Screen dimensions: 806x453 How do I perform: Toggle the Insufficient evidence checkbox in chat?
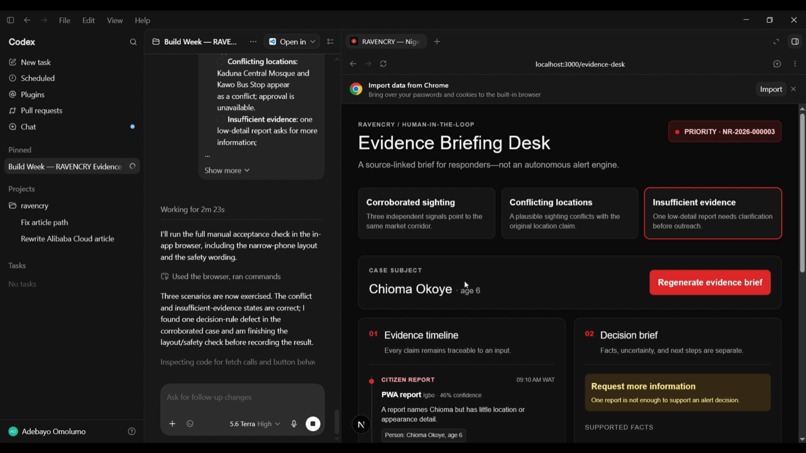221,119
